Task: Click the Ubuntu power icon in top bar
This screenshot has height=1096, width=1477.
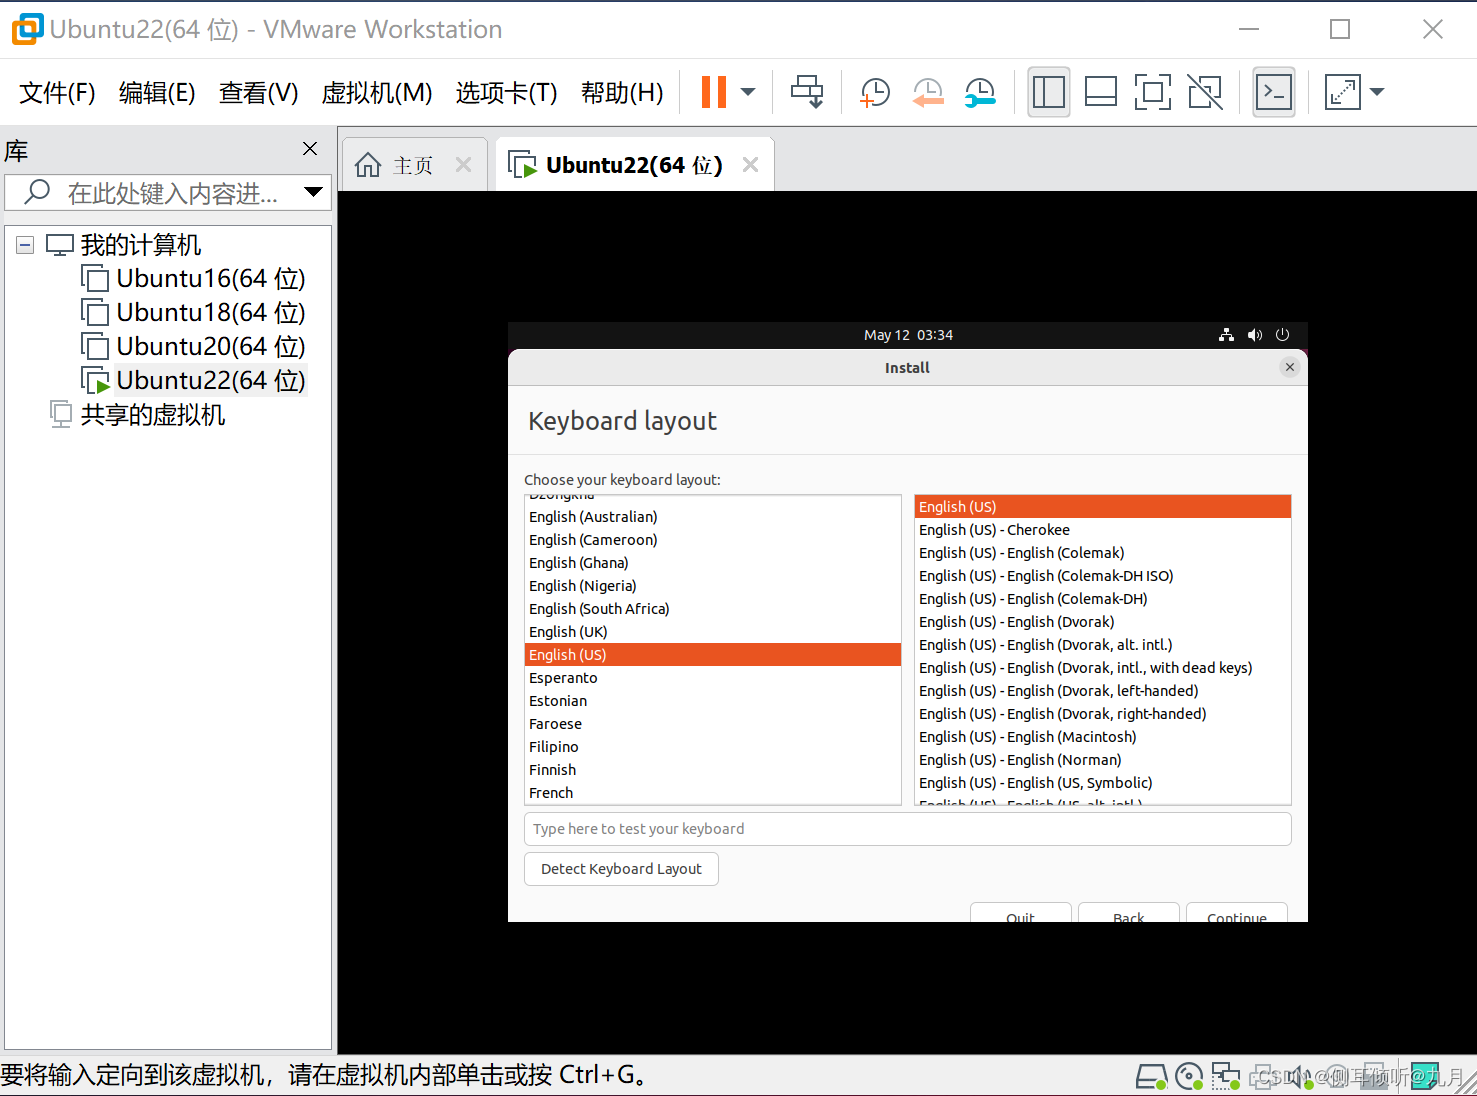Action: coord(1283,335)
